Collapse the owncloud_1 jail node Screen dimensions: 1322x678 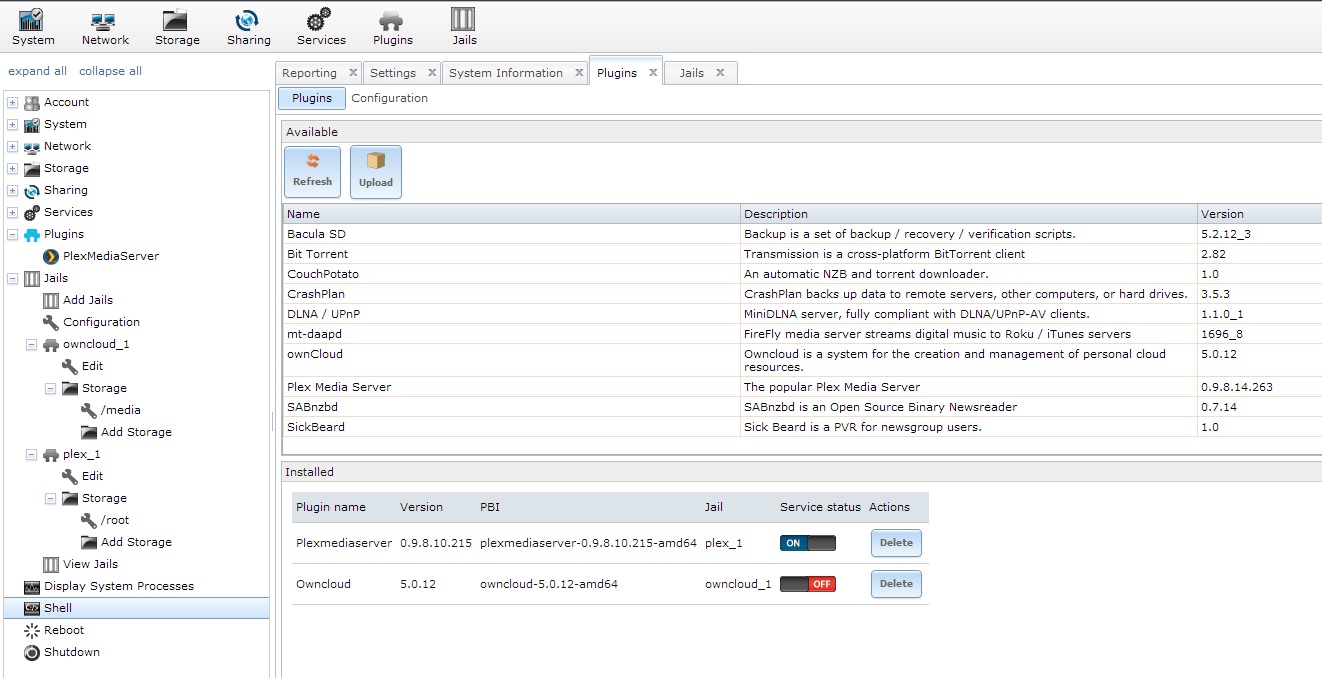point(31,344)
